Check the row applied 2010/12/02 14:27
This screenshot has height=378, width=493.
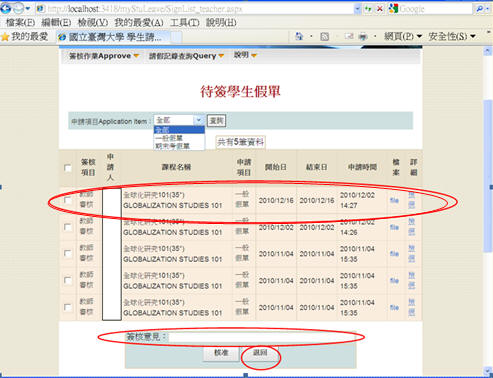click(68, 200)
